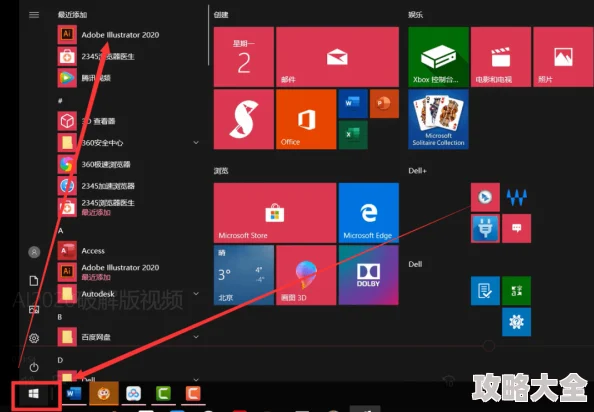The height and width of the screenshot is (412, 594).
Task: Click the 浏览 tile group header
Action: pyautogui.click(x=221, y=171)
